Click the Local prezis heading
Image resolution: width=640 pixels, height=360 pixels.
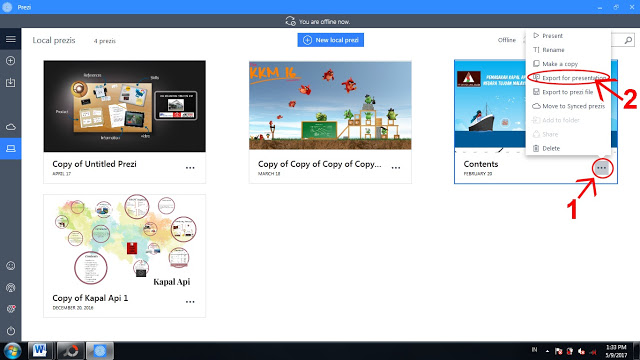[54, 40]
